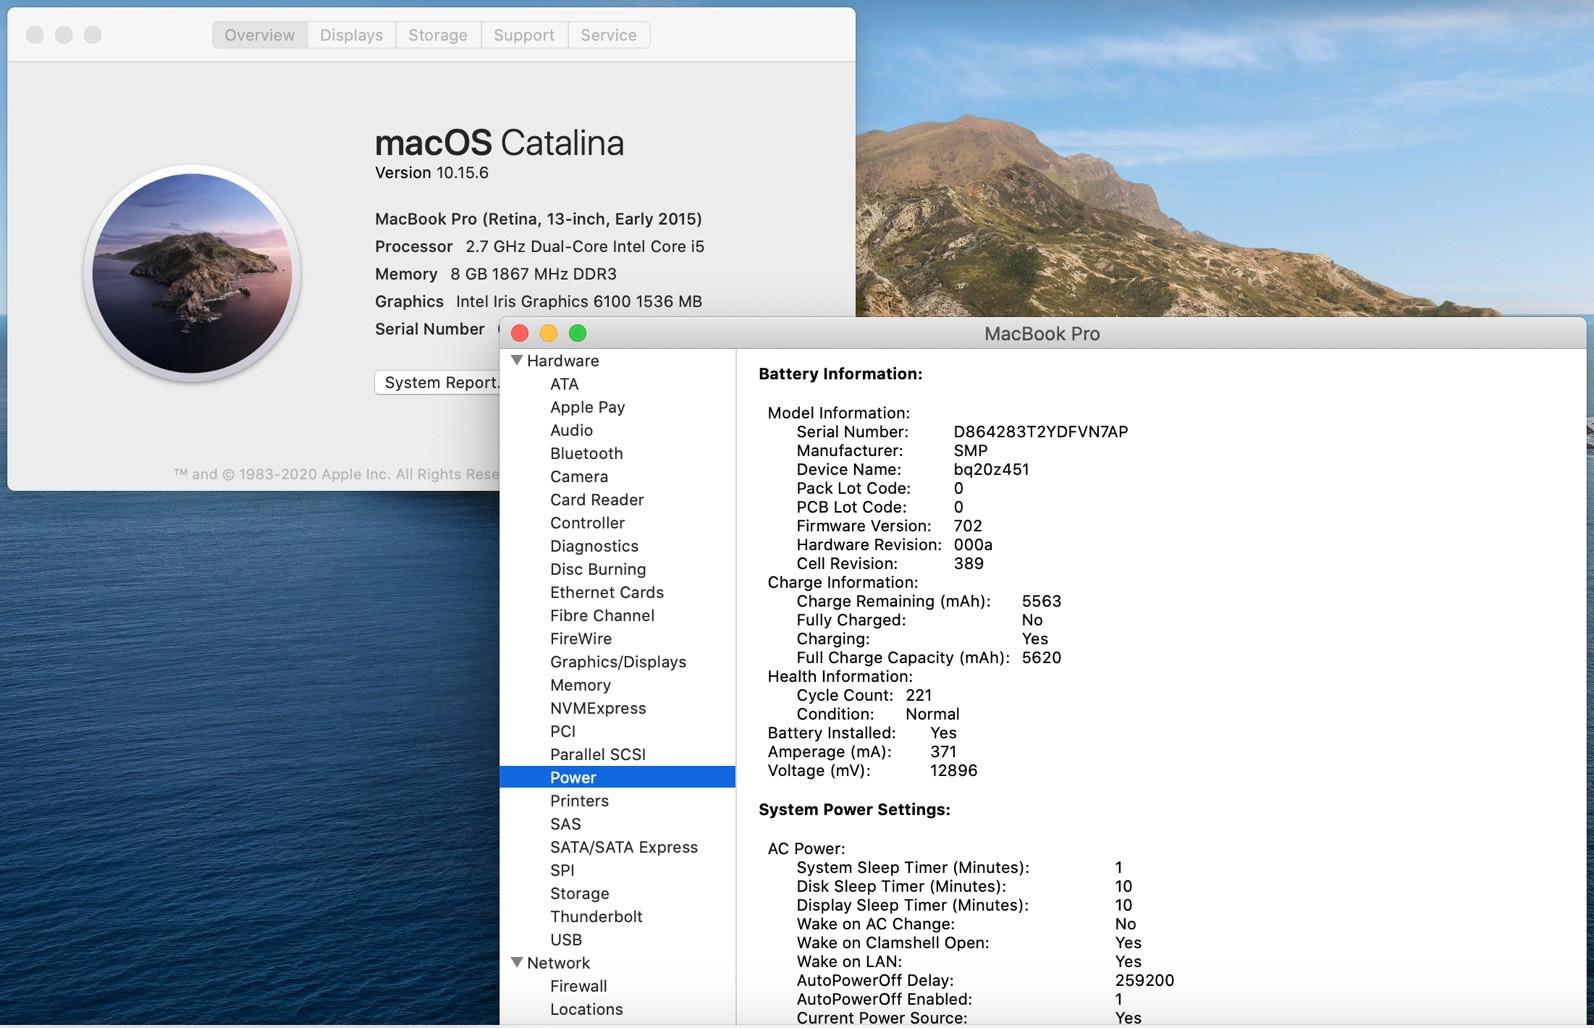1594x1028 pixels.
Task: Close the MacBook Pro System Report window
Action: (520, 333)
